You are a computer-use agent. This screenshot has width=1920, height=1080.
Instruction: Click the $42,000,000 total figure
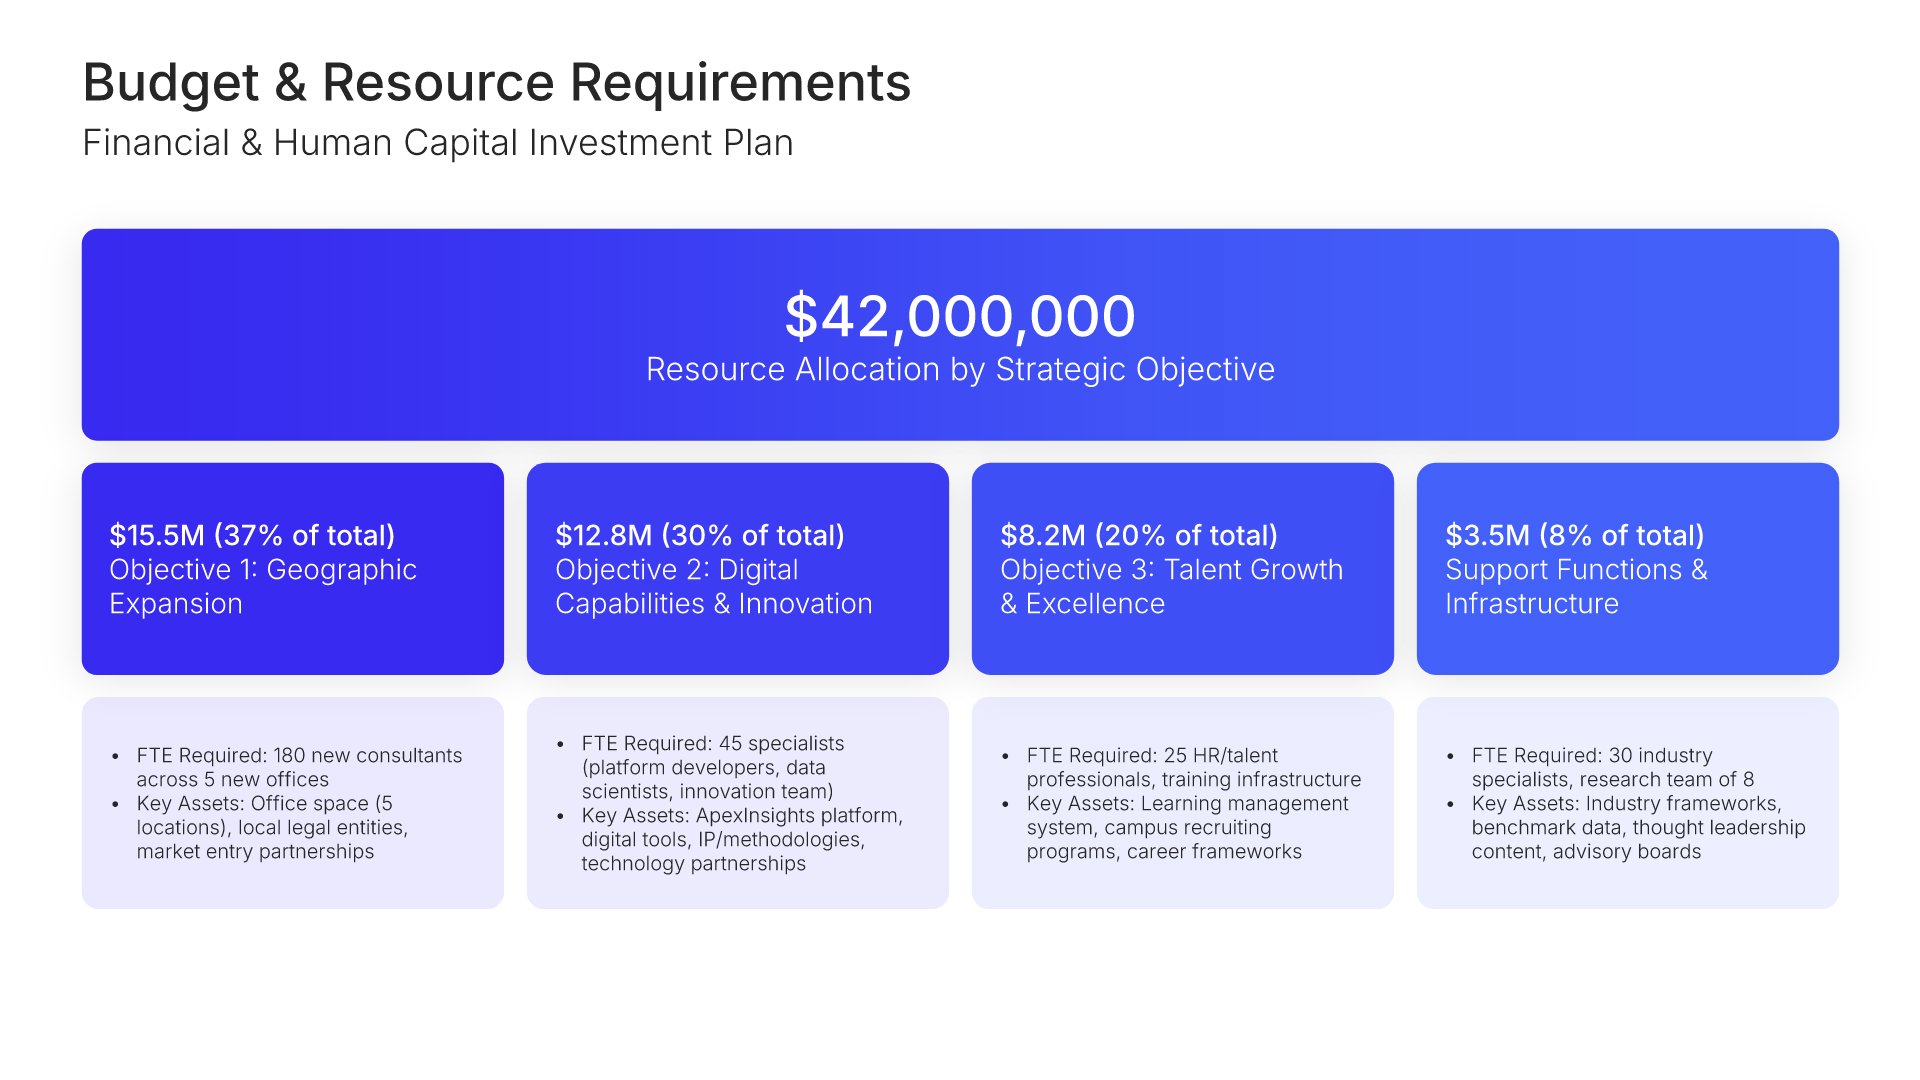[959, 316]
